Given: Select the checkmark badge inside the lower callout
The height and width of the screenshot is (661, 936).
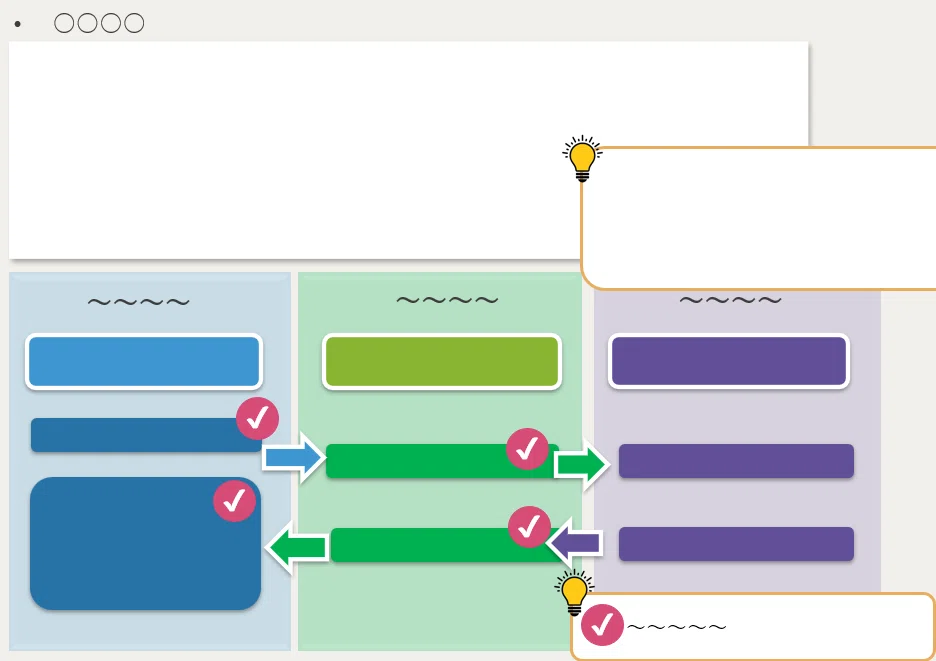Looking at the screenshot, I should (602, 625).
